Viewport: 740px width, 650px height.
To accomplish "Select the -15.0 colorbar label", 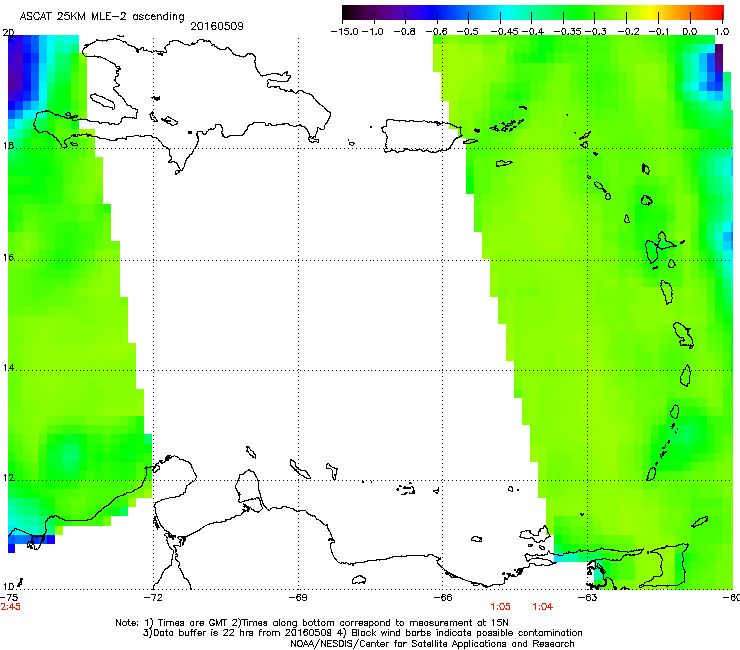I will 345,32.
